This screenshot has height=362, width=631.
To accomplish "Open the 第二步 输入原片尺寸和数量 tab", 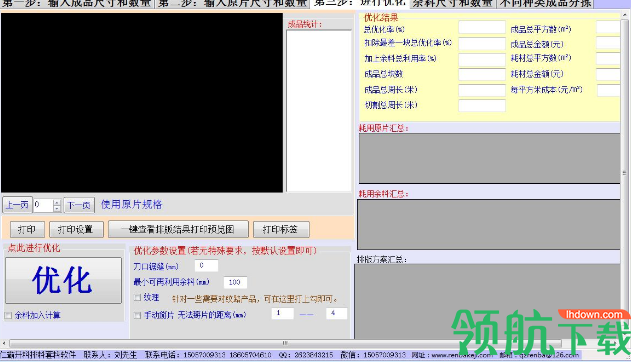I will [232, 4].
